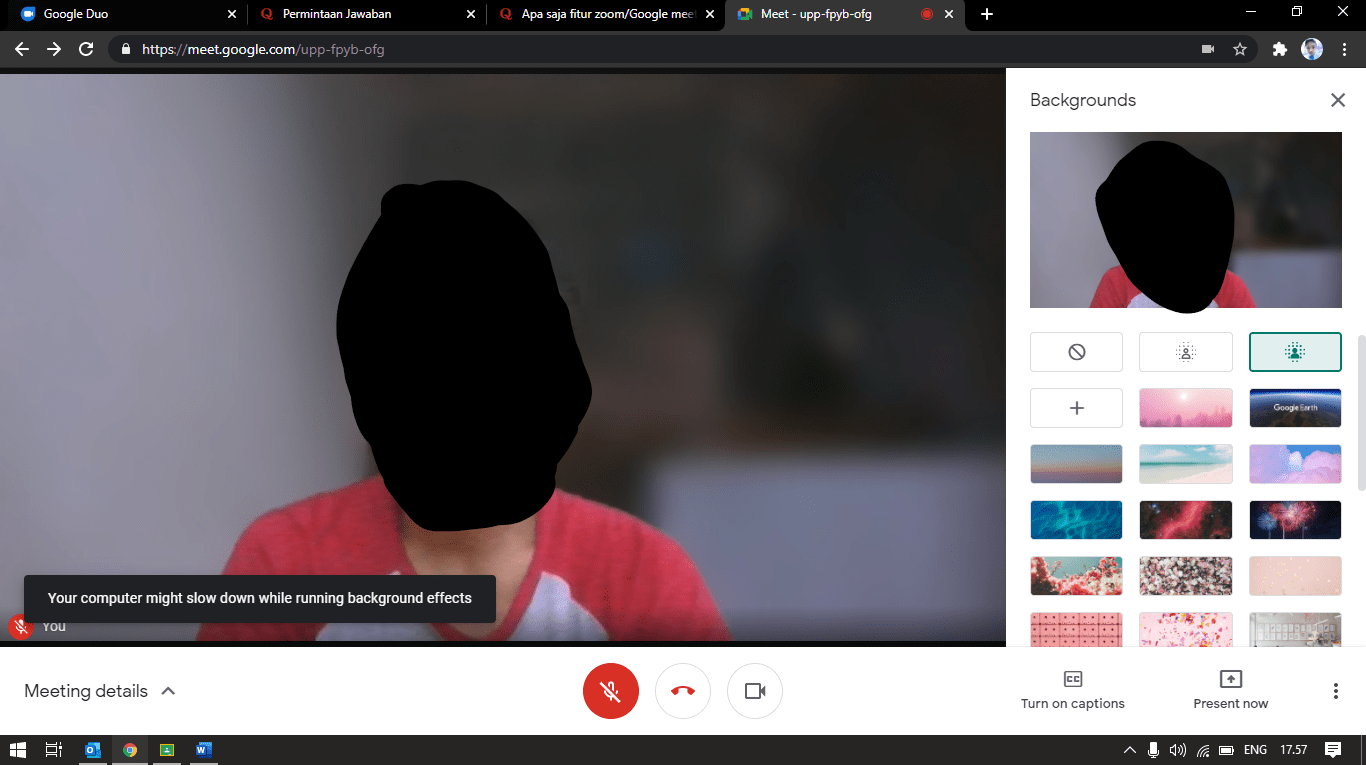Turn off camera with video button
Screen dimensions: 1366x765
[x=755, y=691]
